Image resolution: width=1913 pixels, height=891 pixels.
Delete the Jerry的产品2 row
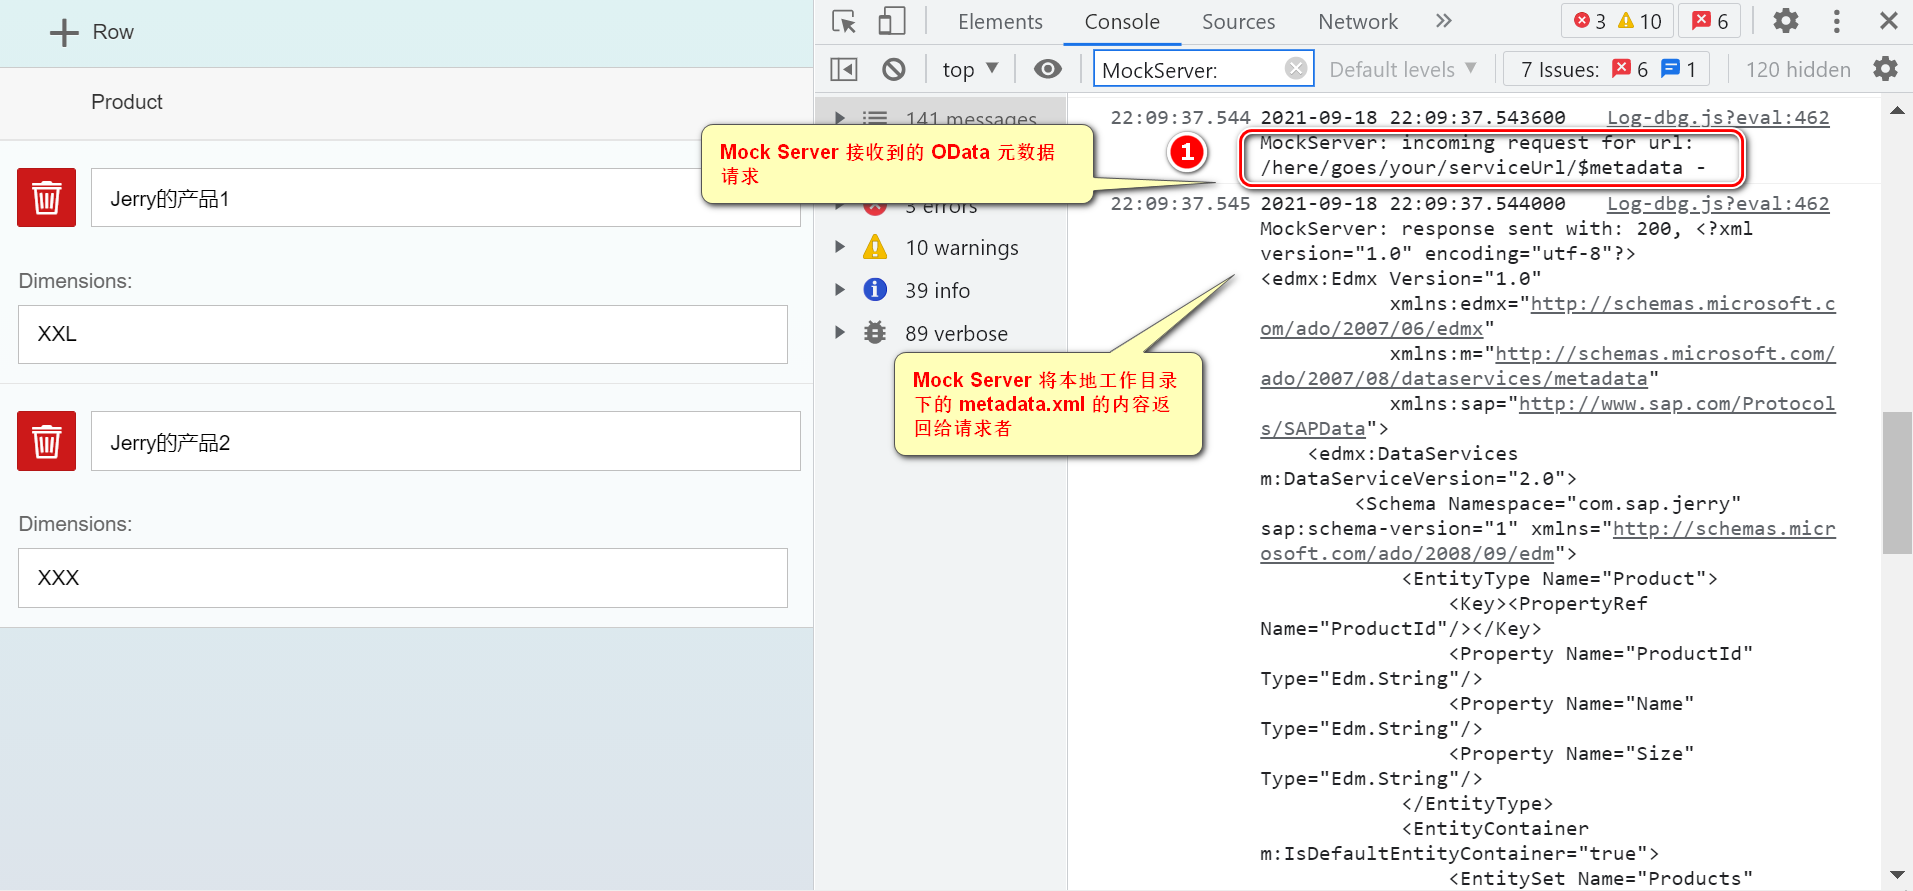coord(46,441)
